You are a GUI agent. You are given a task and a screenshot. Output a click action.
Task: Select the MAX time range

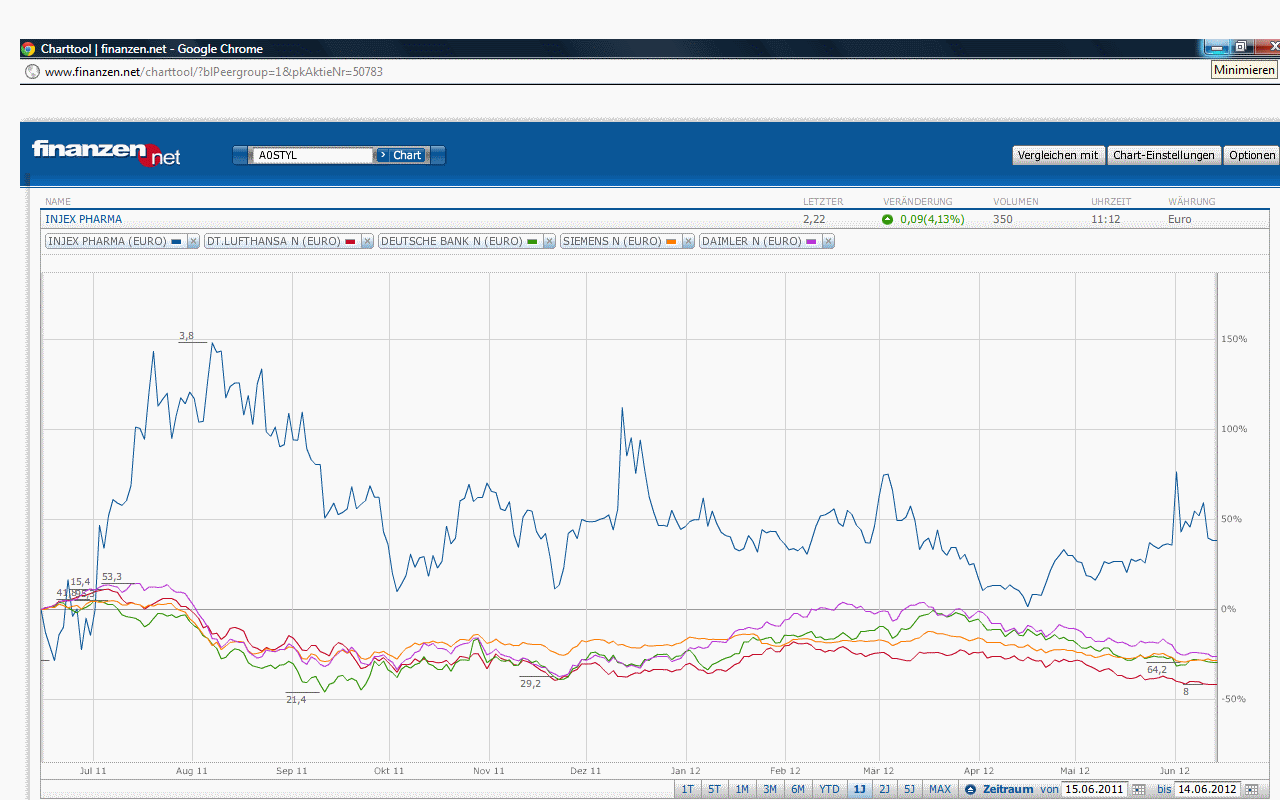point(940,790)
